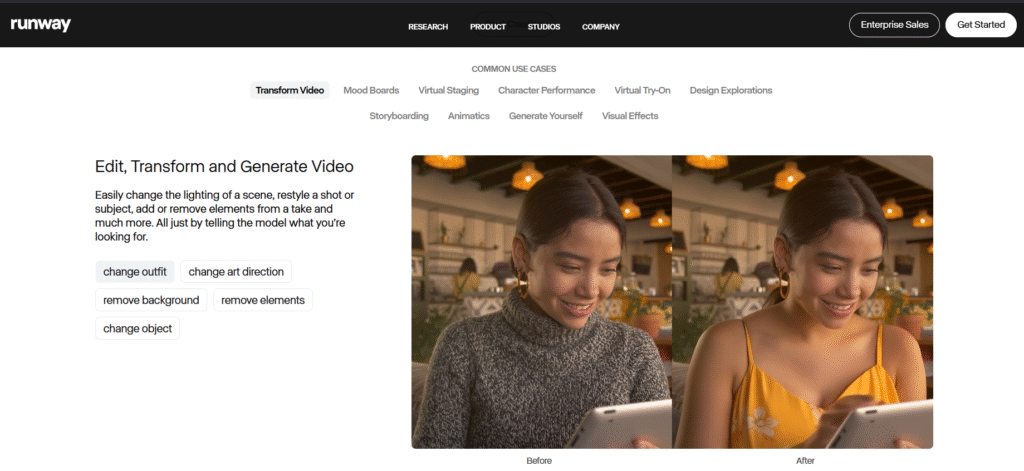The image size is (1024, 471).
Task: Open the Studios menu
Action: (x=544, y=27)
